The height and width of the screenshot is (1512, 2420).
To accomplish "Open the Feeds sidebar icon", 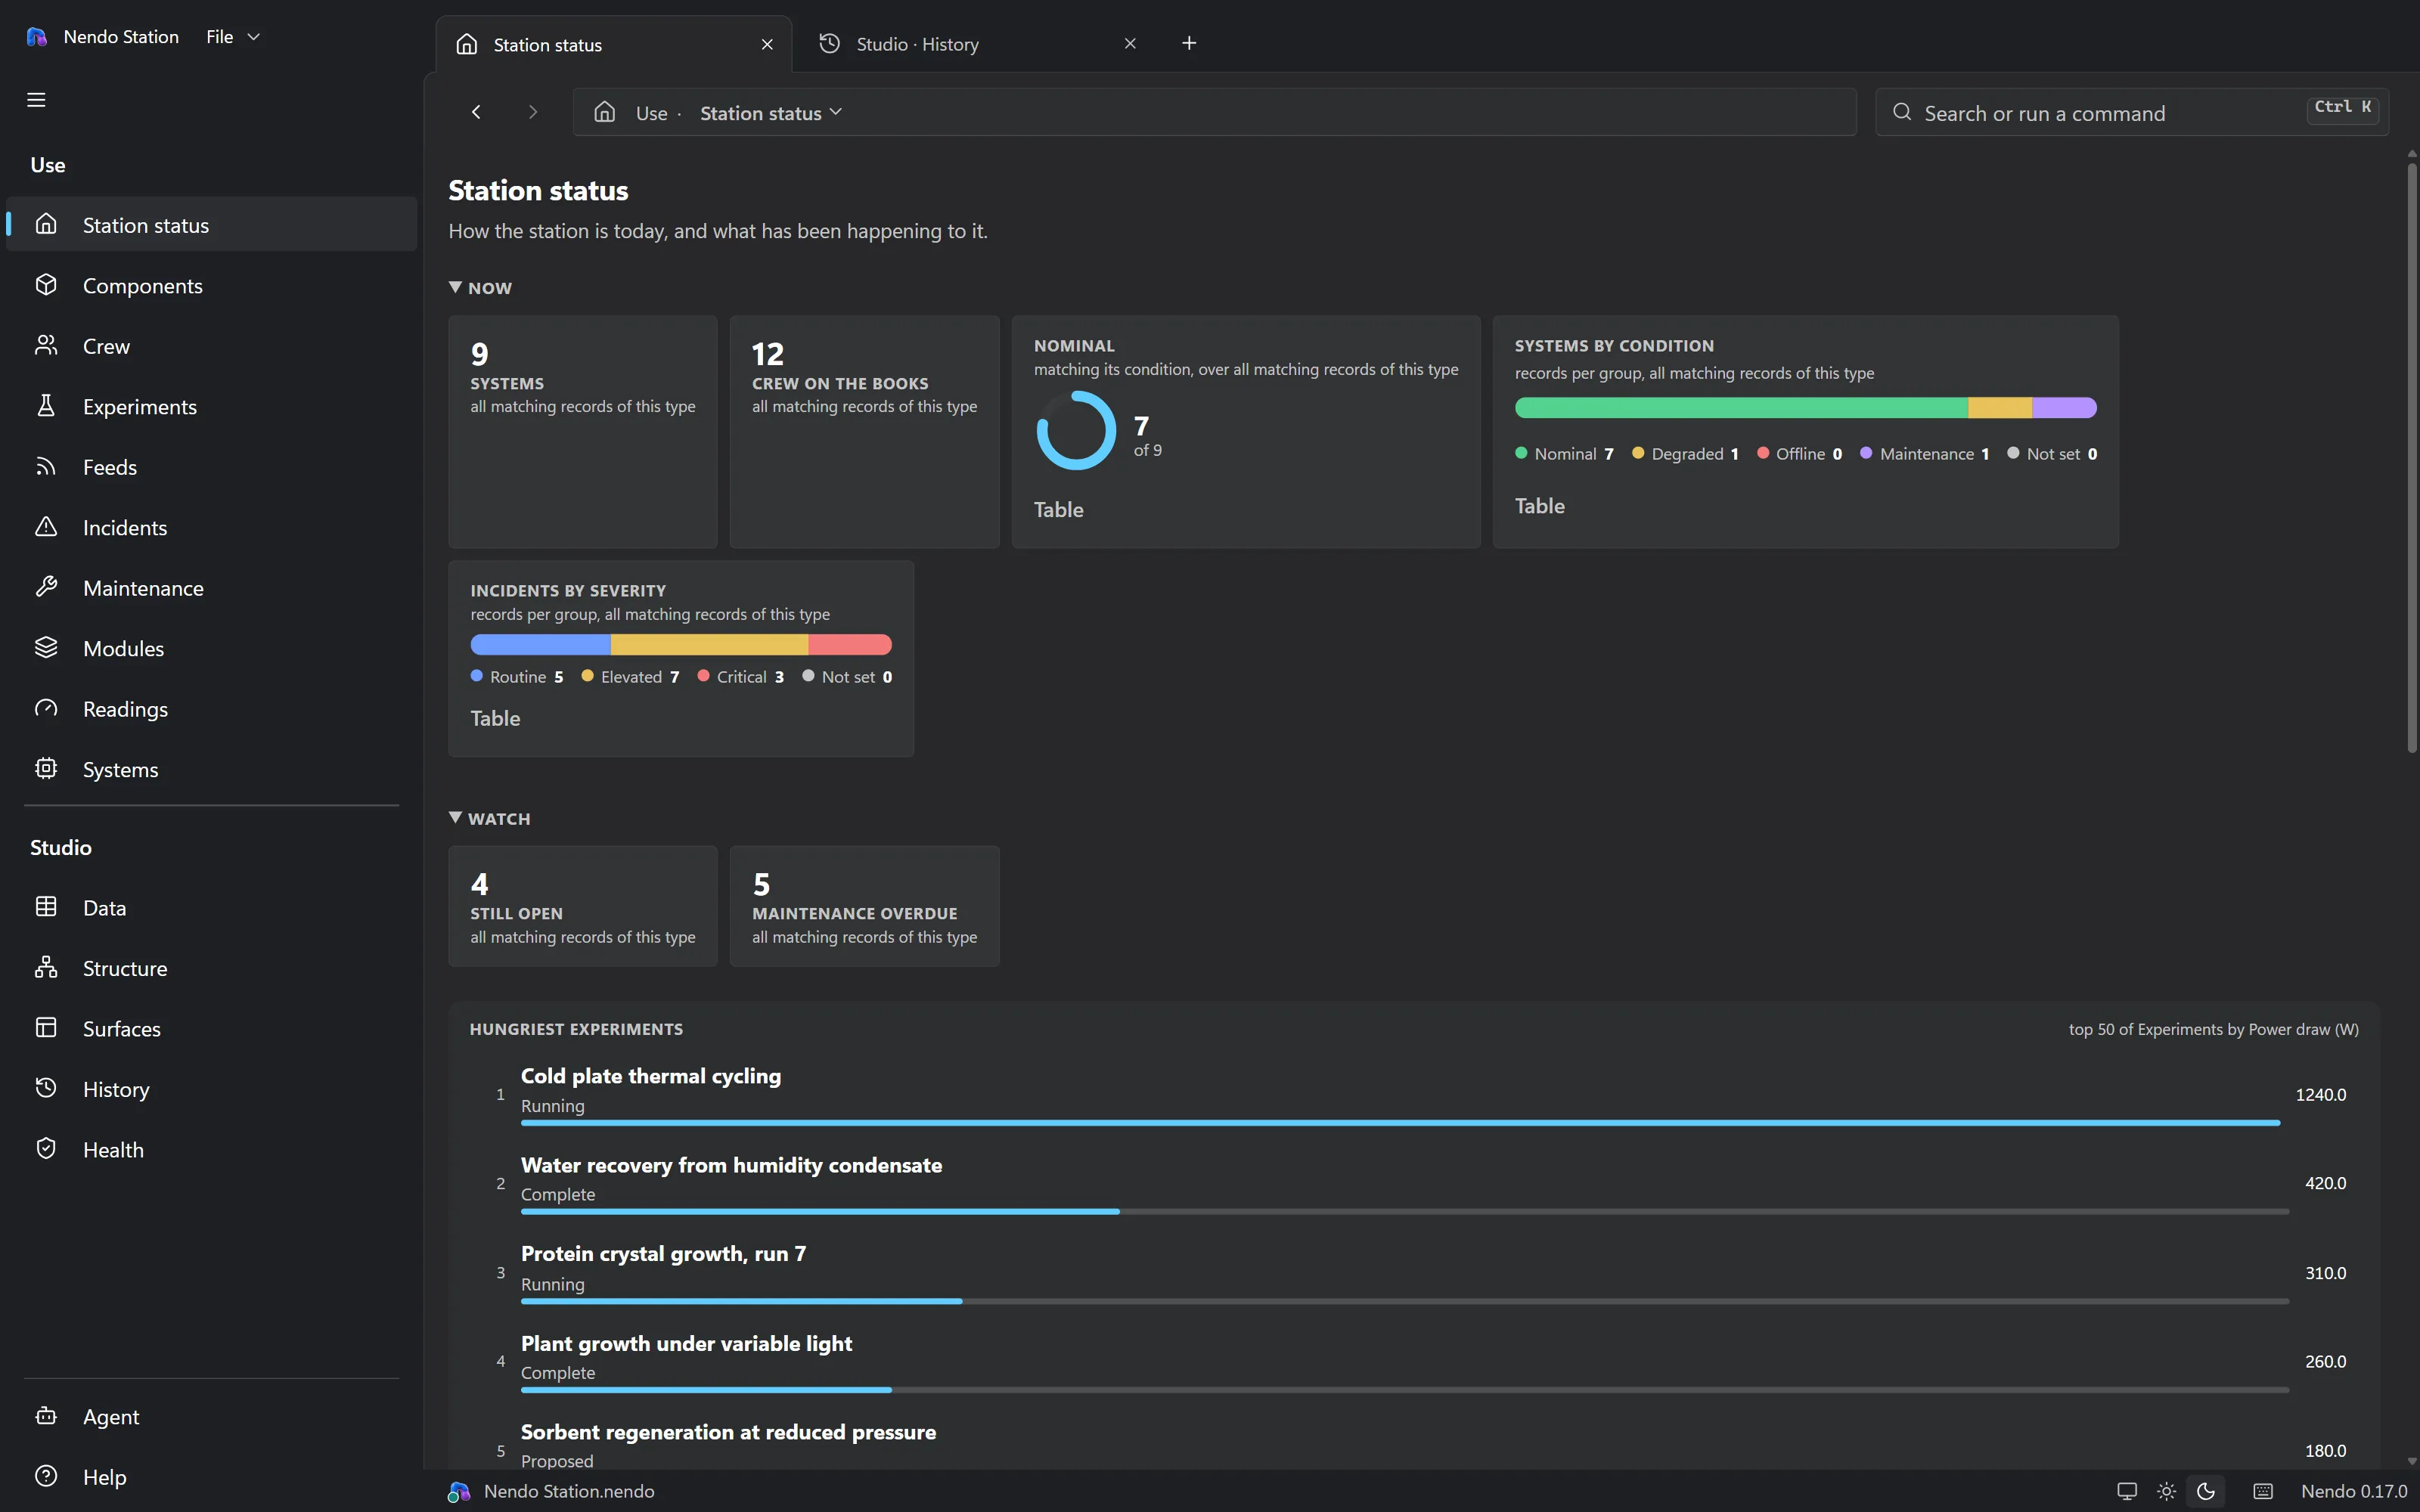I will tap(46, 467).
